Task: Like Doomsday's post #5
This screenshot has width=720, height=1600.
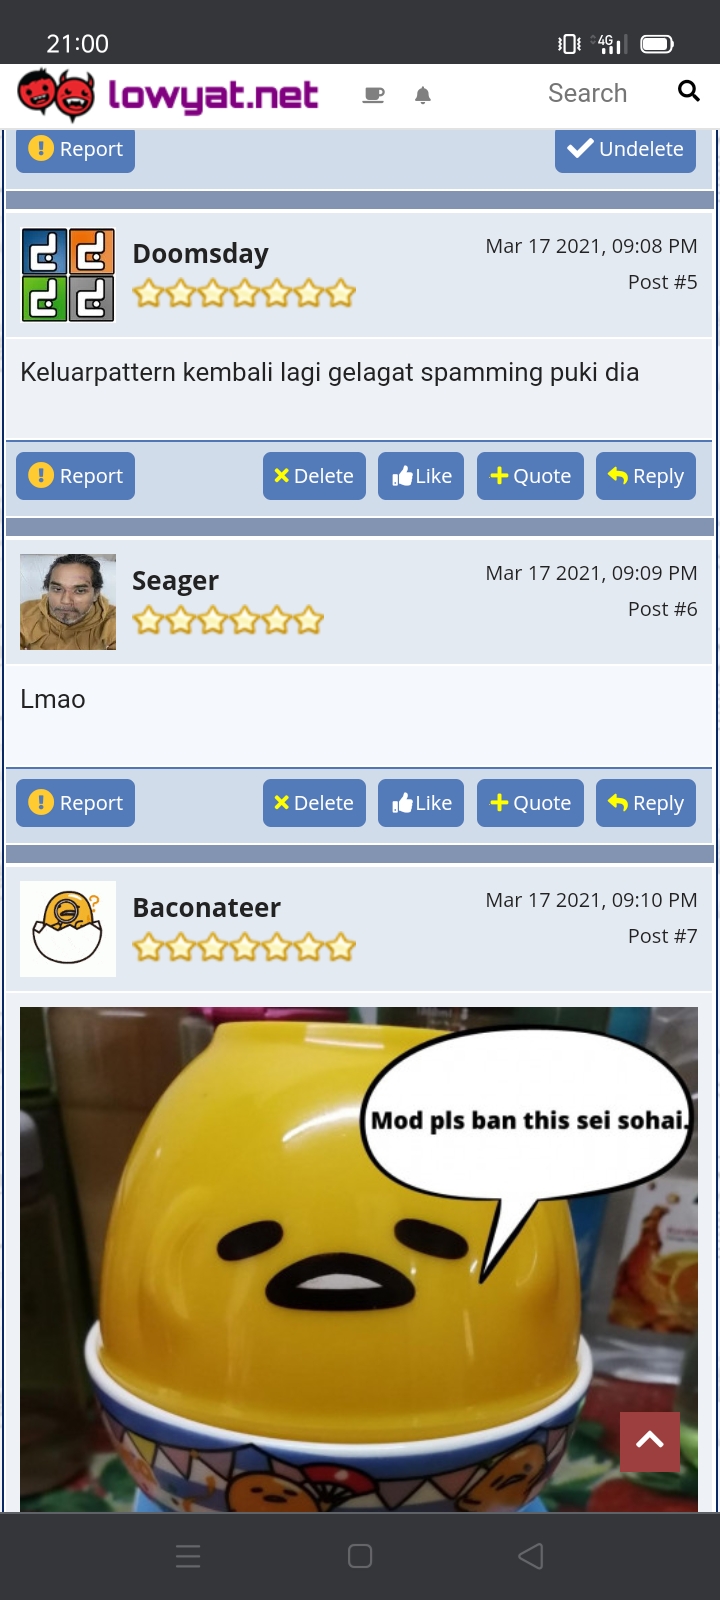Action: [x=421, y=476]
